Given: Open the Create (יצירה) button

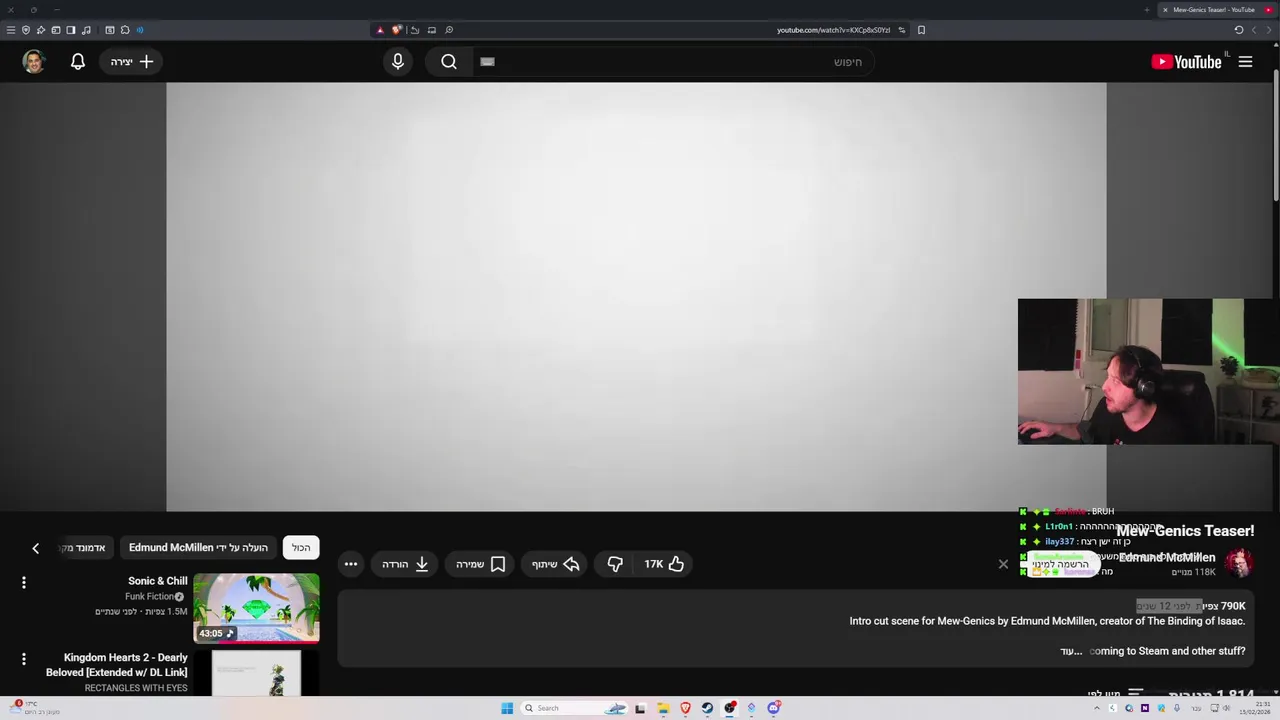Looking at the screenshot, I should click(x=132, y=62).
